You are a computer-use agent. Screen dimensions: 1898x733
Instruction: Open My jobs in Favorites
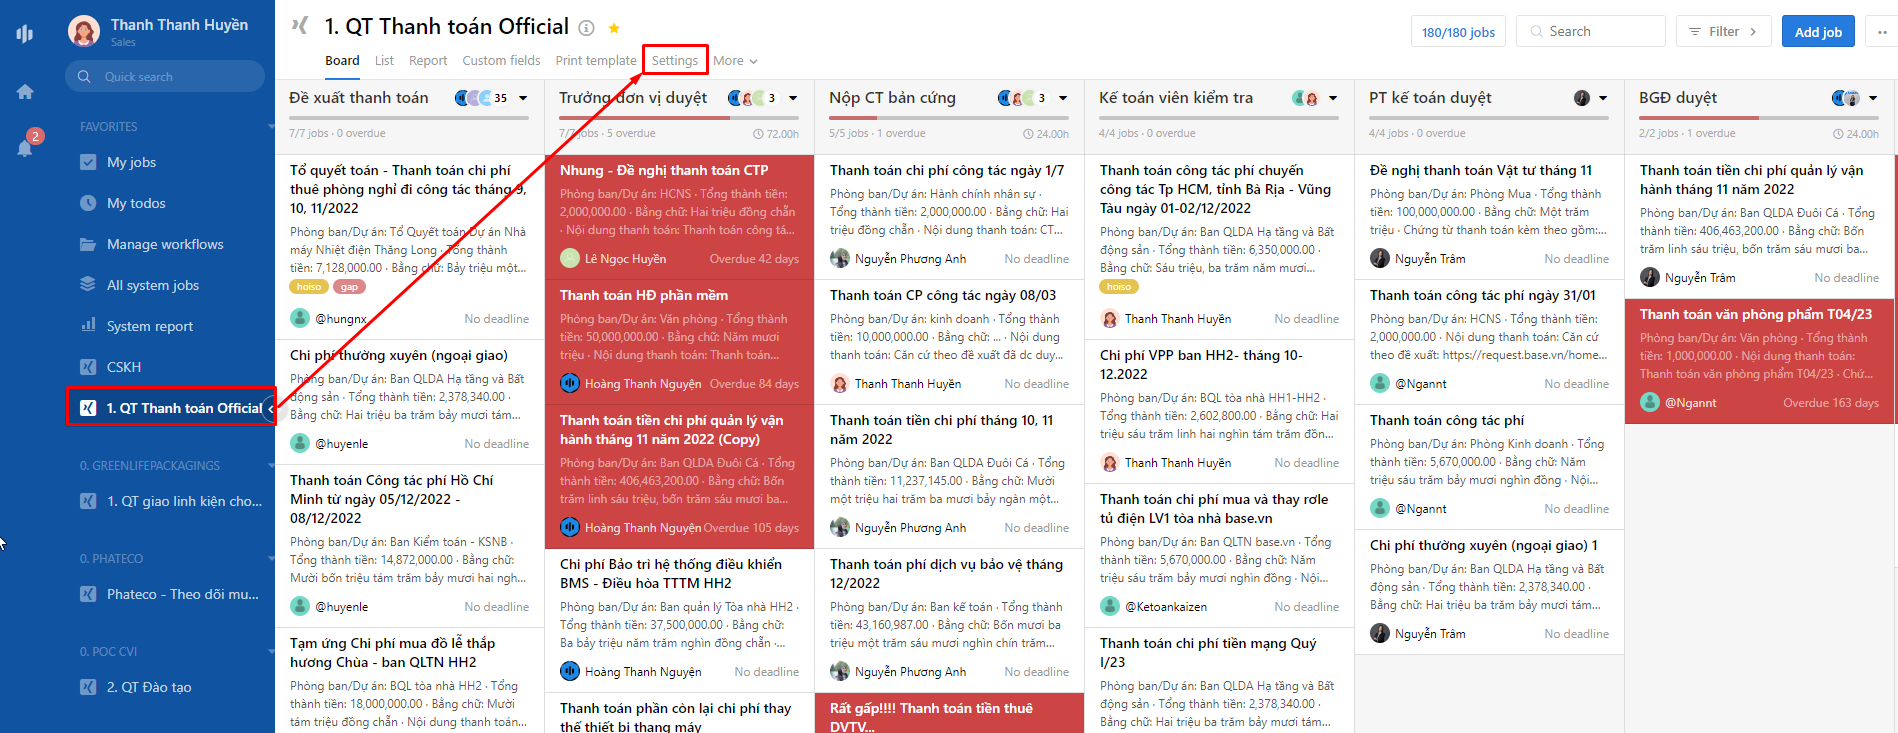click(132, 162)
